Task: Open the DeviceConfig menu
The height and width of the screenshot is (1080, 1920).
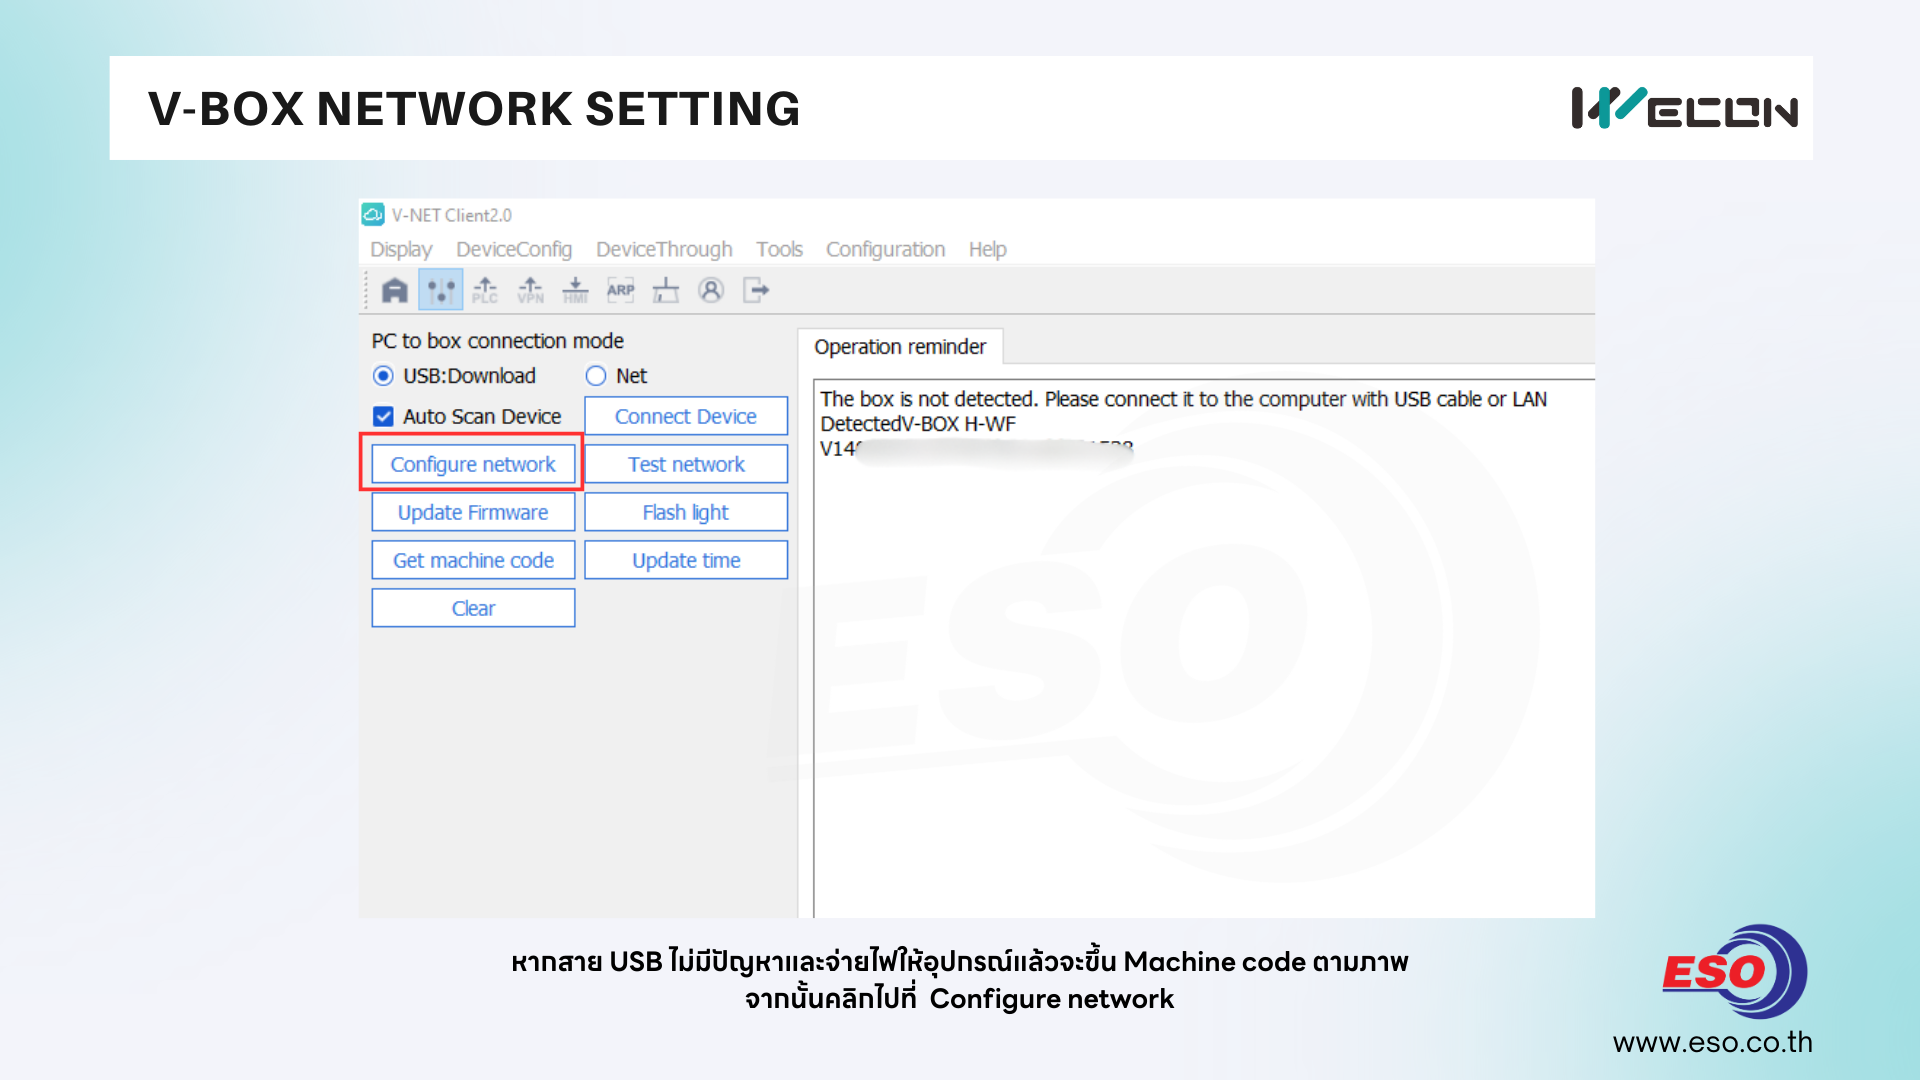Action: pos(514,249)
